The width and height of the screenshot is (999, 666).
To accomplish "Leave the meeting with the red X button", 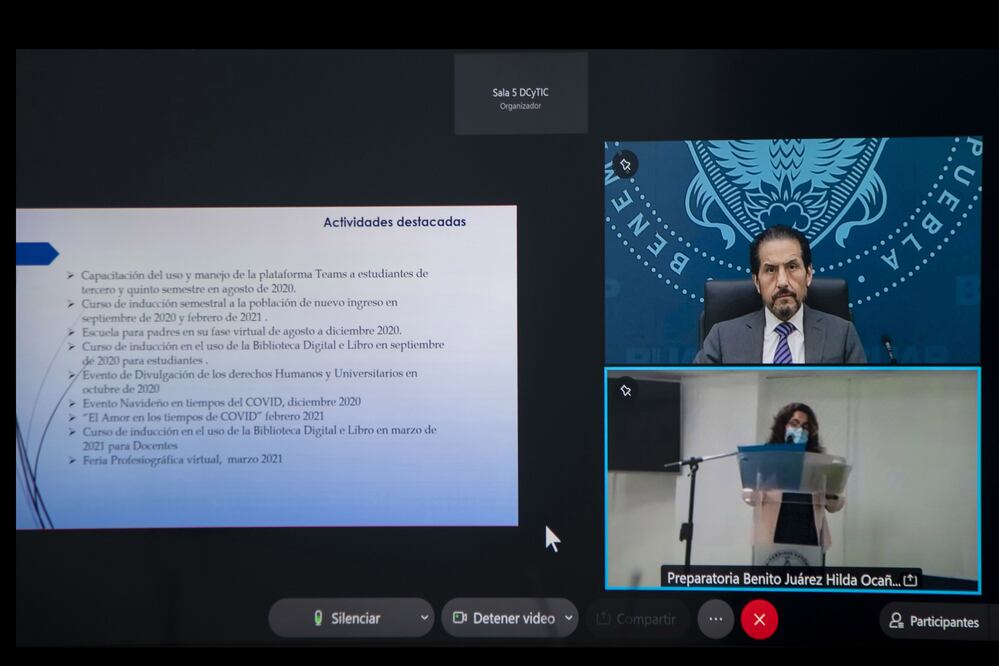I will [759, 619].
